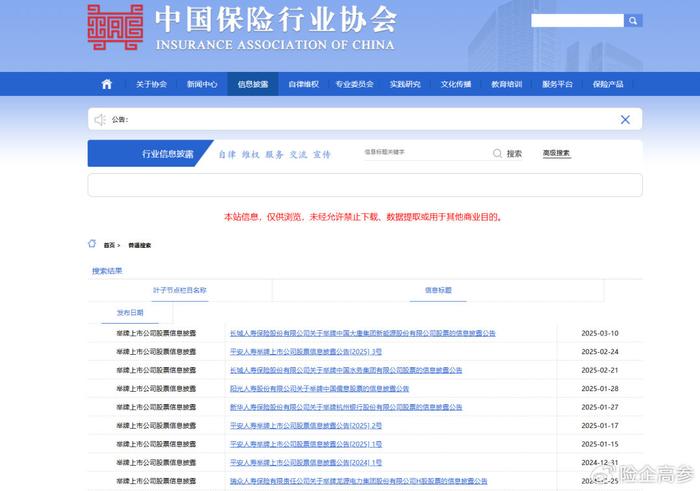The height and width of the screenshot is (491, 700).
Task: Open the 专业委员会 menu
Action: tap(354, 84)
